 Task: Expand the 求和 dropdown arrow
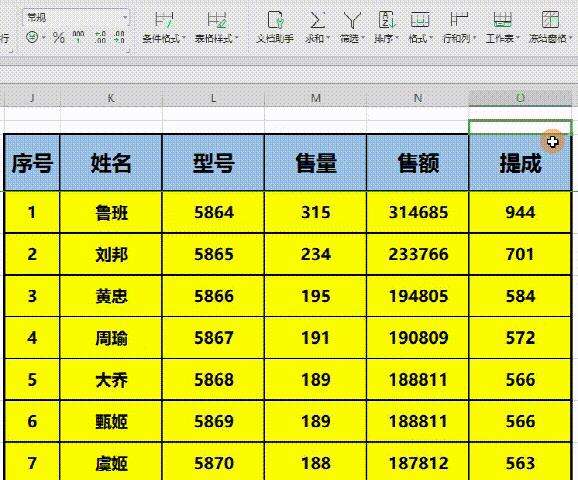(328, 38)
